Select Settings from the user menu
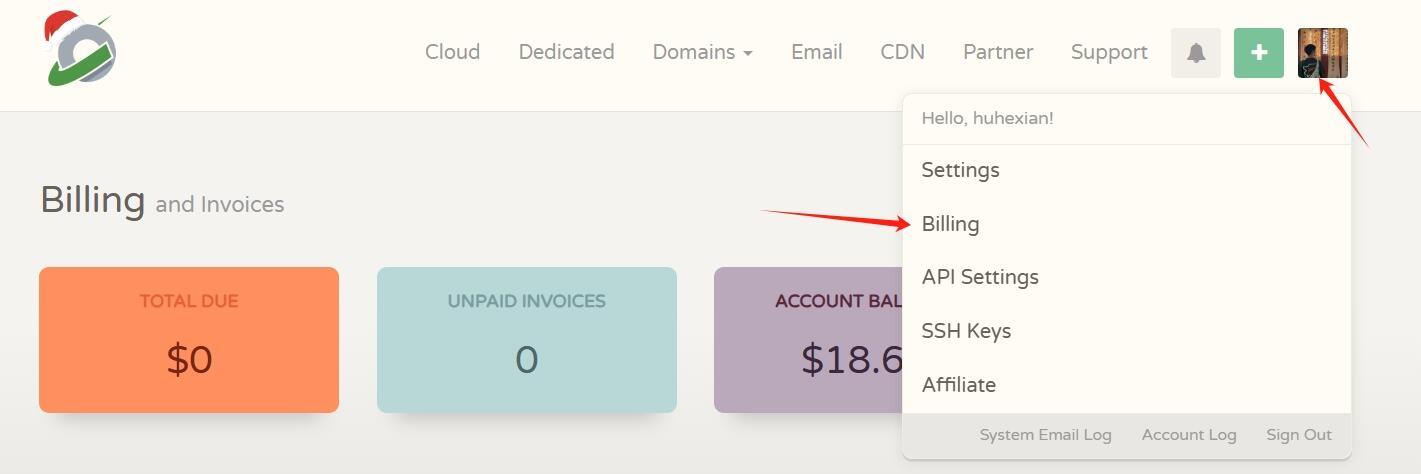The width and height of the screenshot is (1421, 474). (960, 170)
